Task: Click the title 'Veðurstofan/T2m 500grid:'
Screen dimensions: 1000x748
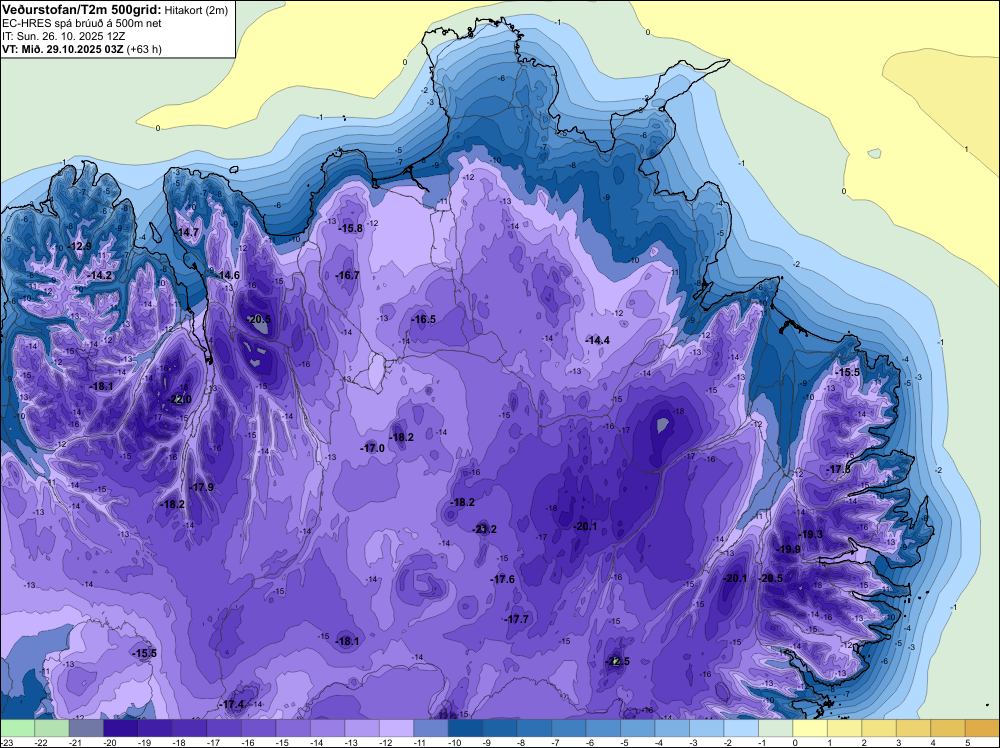Action: 82,8
